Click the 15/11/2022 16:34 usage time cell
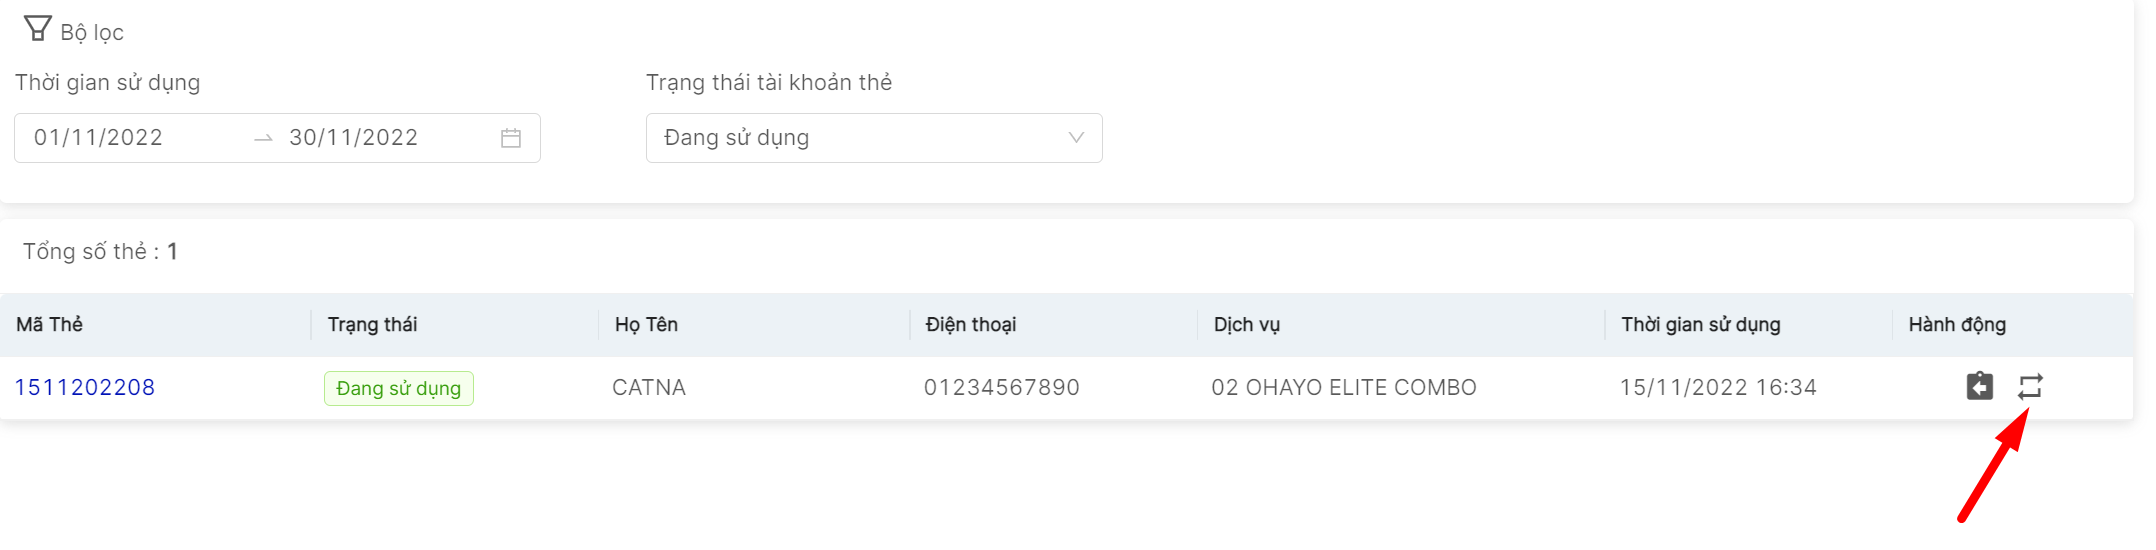The image size is (2156, 550). (x=1718, y=388)
